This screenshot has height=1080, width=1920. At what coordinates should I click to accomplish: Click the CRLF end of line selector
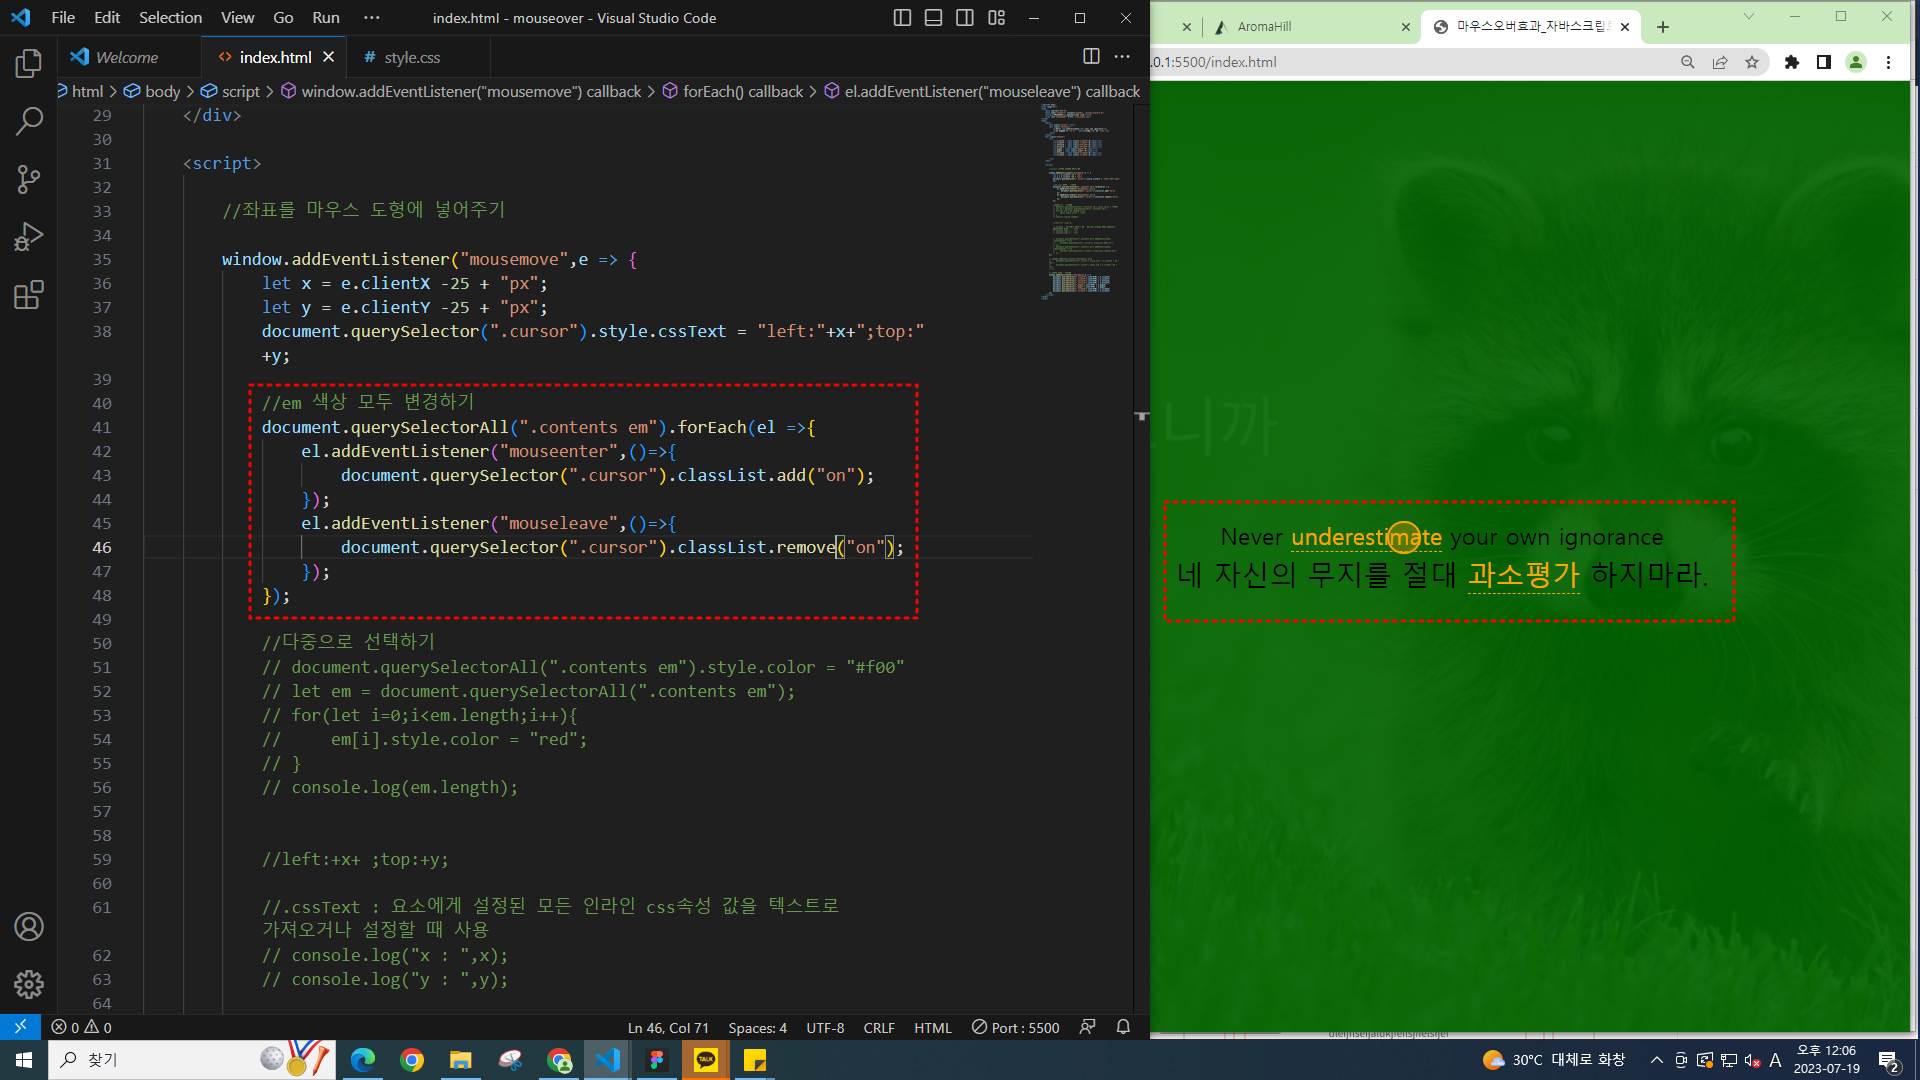click(x=879, y=1028)
